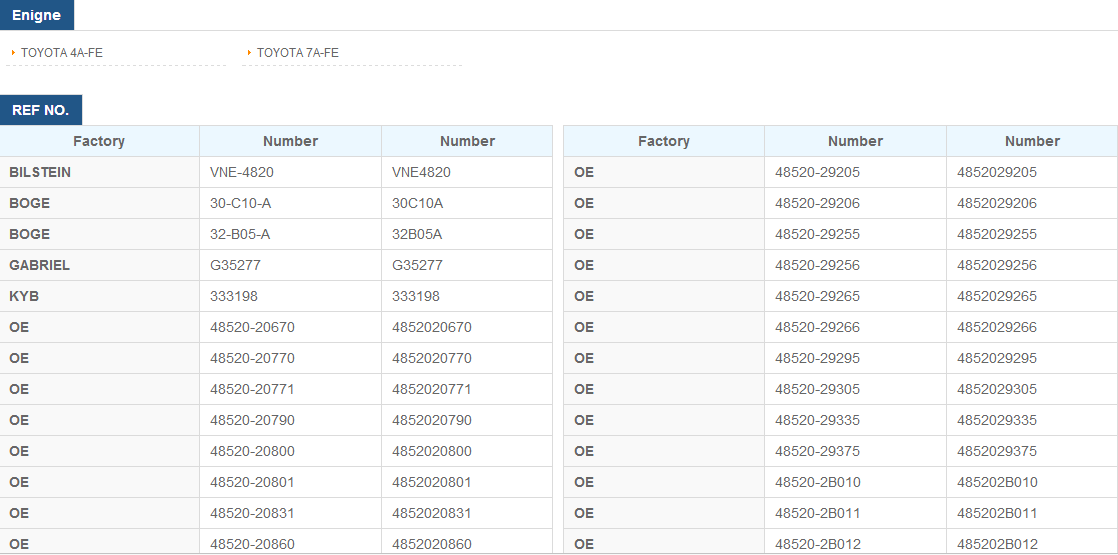Click number 4852029255
Viewport: 1118px width, 555px height.
pos(998,234)
